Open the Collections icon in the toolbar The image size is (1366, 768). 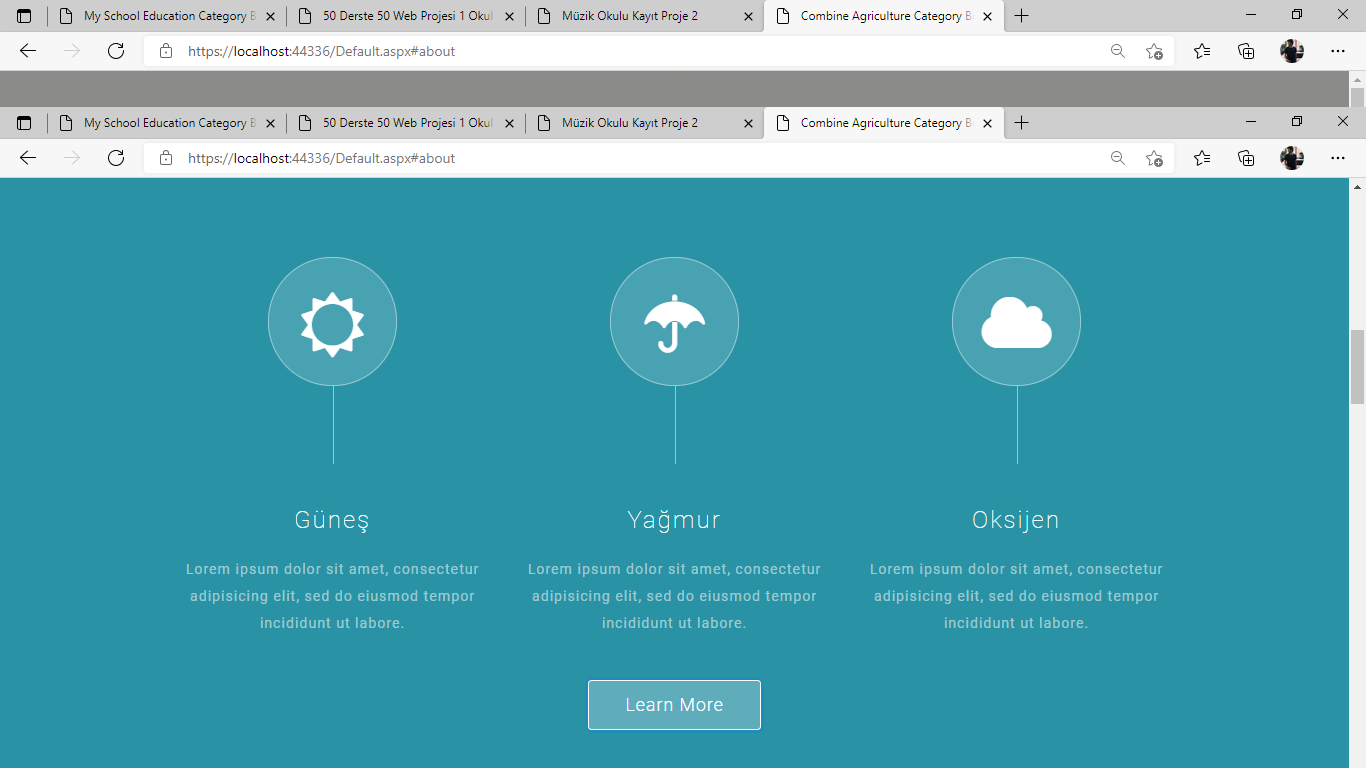click(x=1246, y=158)
